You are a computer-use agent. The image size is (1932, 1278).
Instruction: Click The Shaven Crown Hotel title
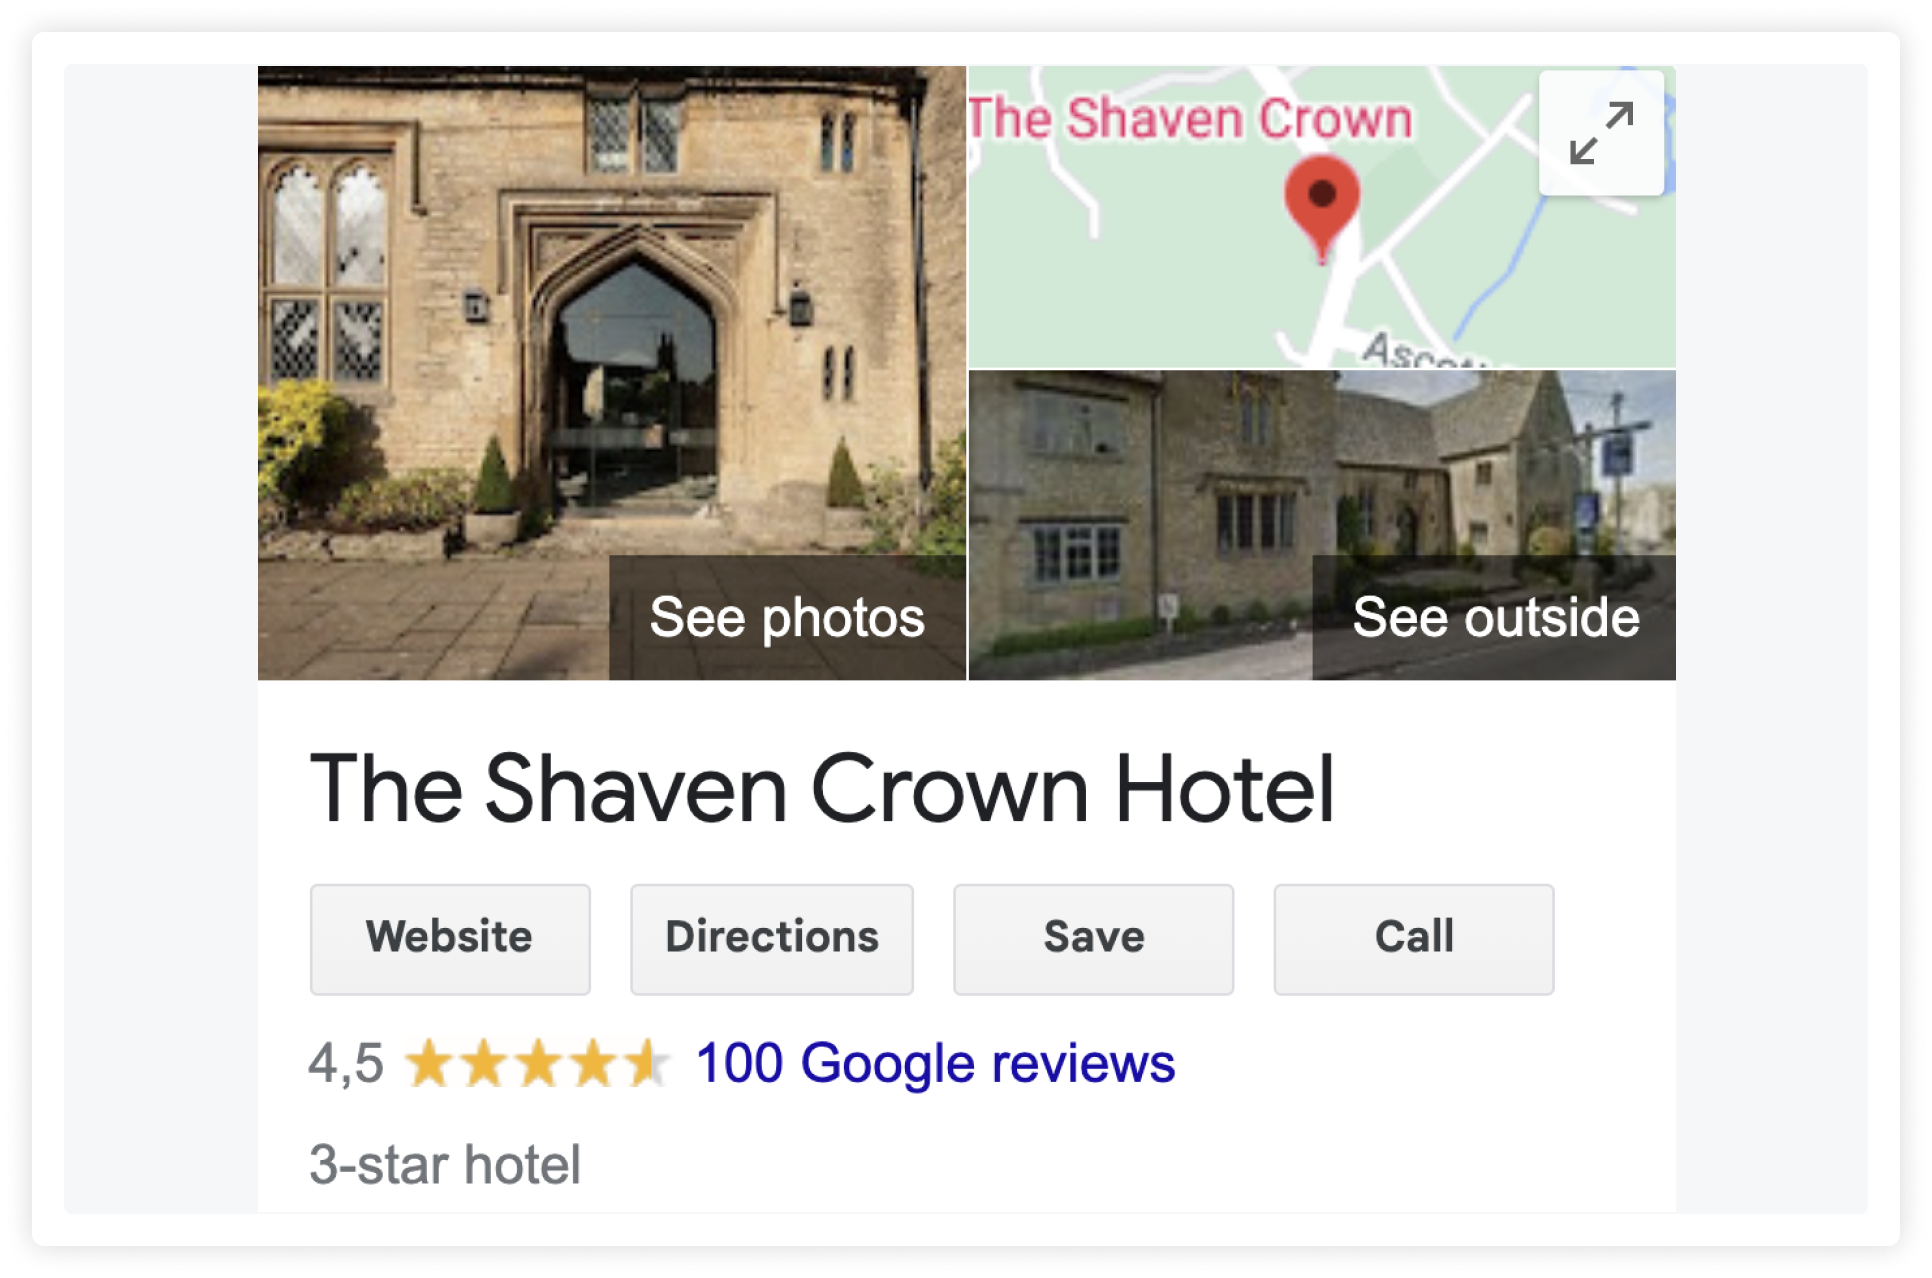tap(822, 789)
